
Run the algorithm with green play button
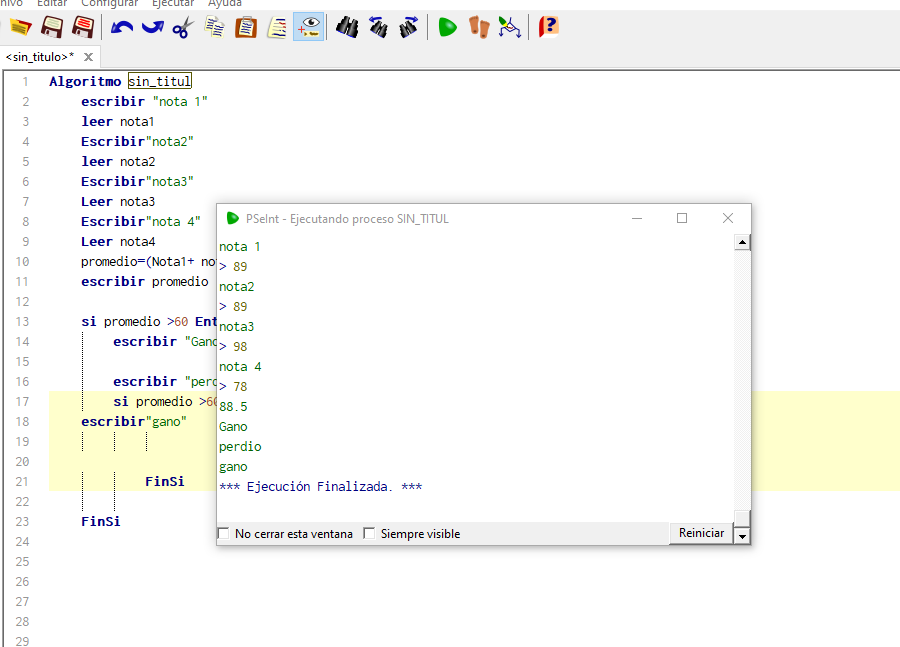[447, 27]
